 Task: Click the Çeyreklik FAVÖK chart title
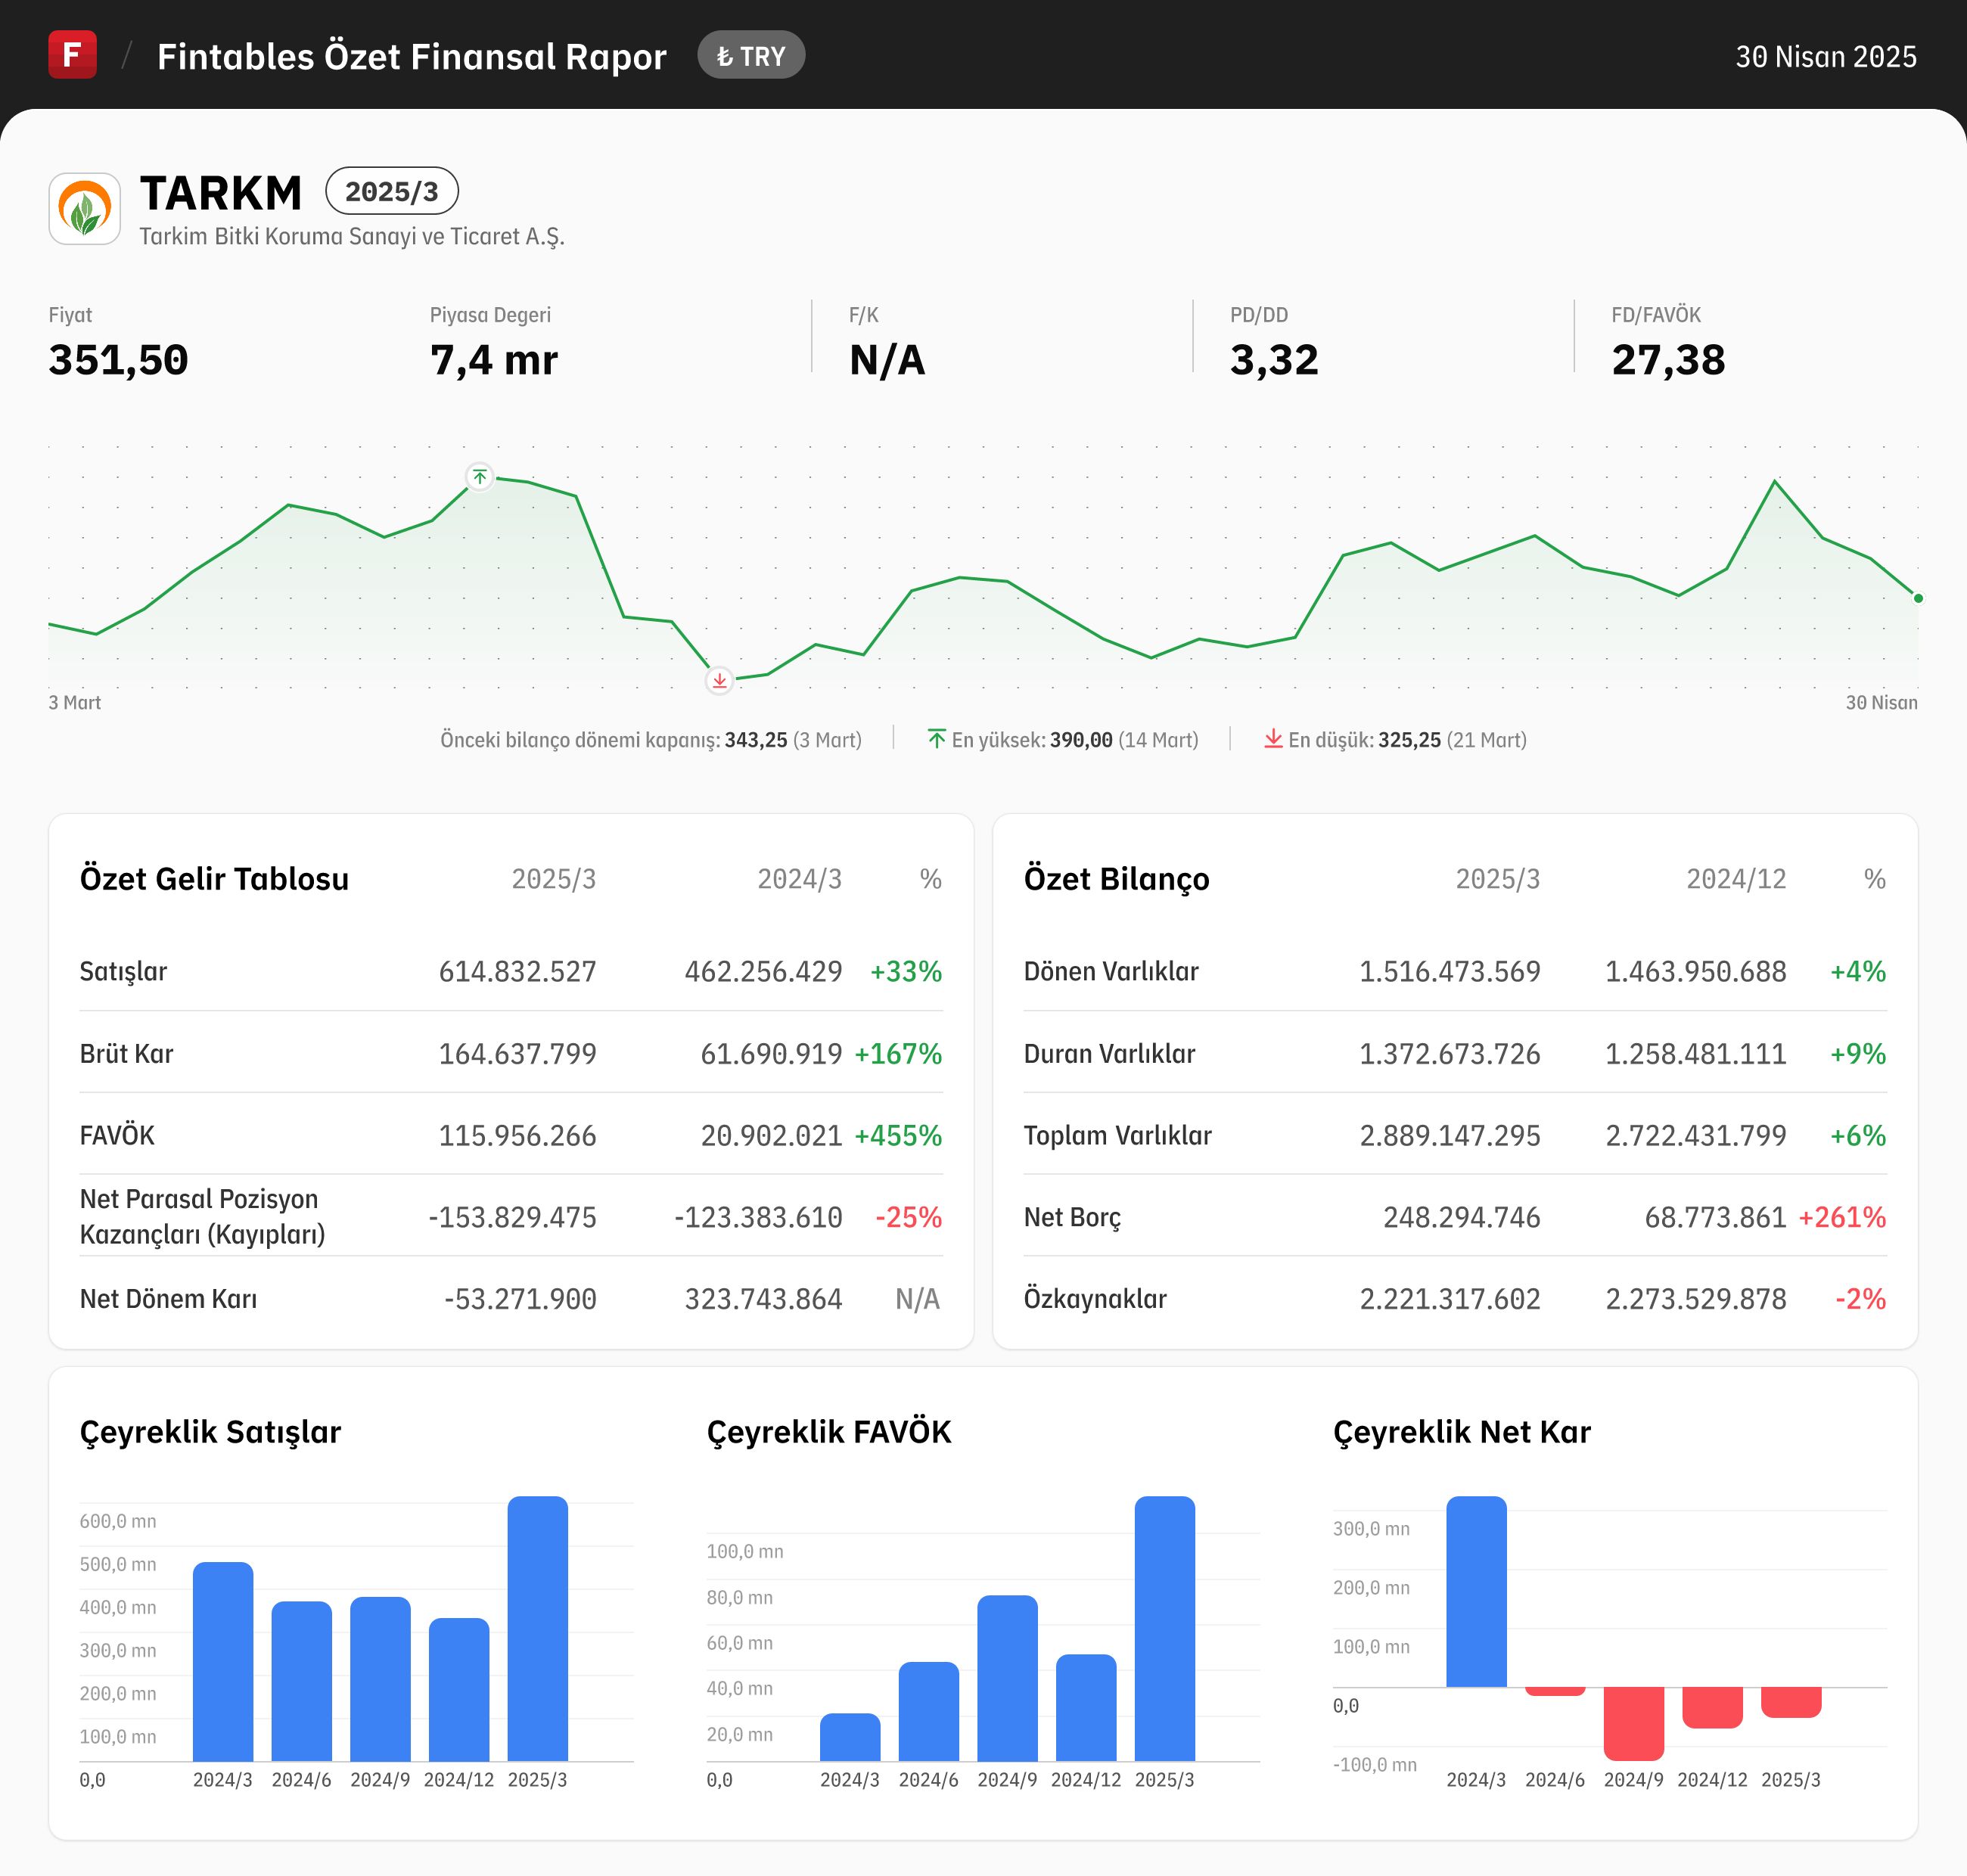[x=828, y=1432]
